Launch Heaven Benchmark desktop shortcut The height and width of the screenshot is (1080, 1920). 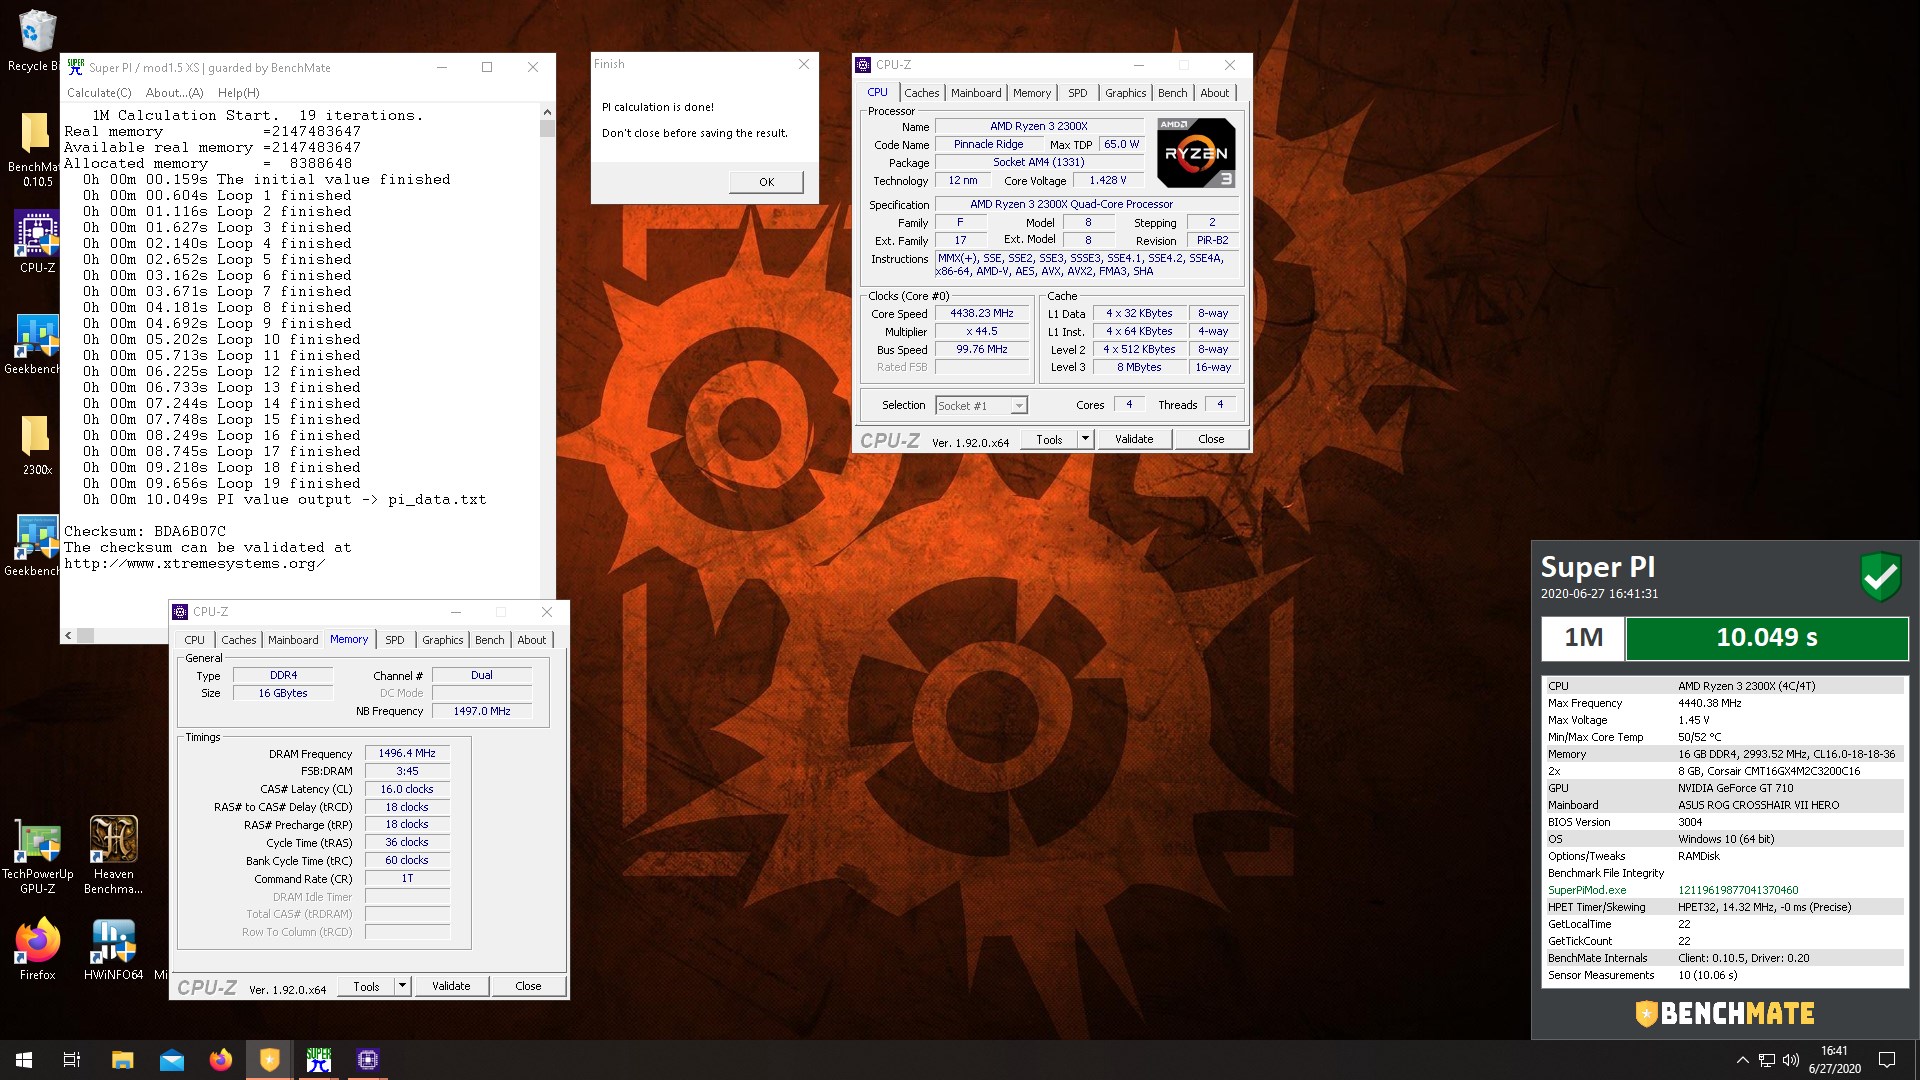(113, 855)
